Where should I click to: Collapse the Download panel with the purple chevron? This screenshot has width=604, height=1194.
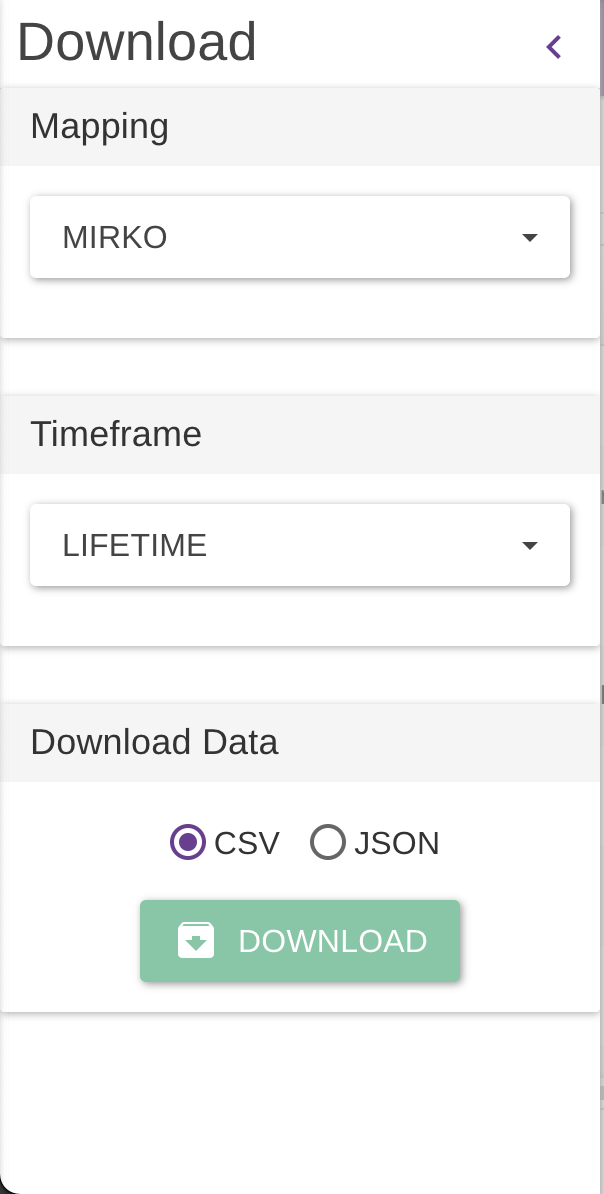coord(554,46)
